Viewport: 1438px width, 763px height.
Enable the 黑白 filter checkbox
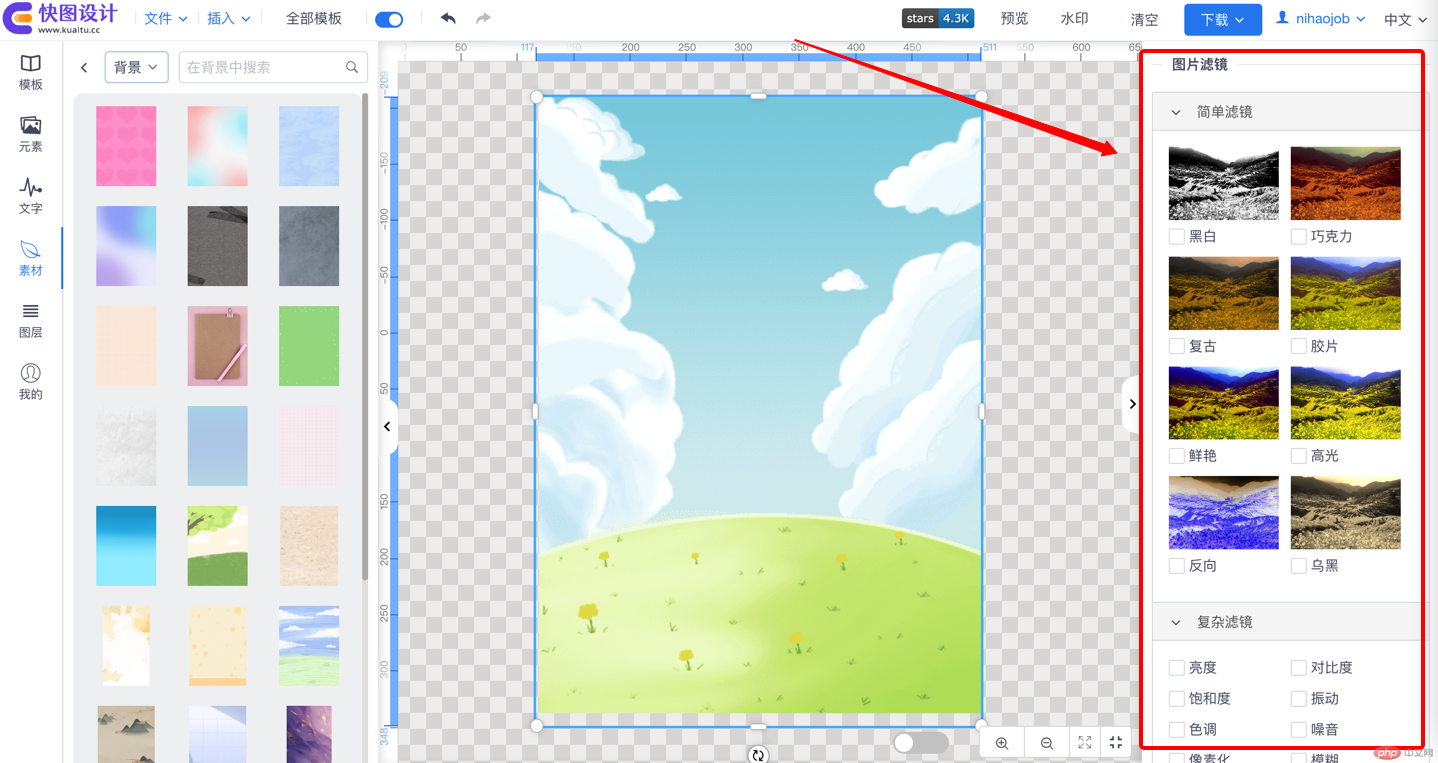coord(1177,237)
